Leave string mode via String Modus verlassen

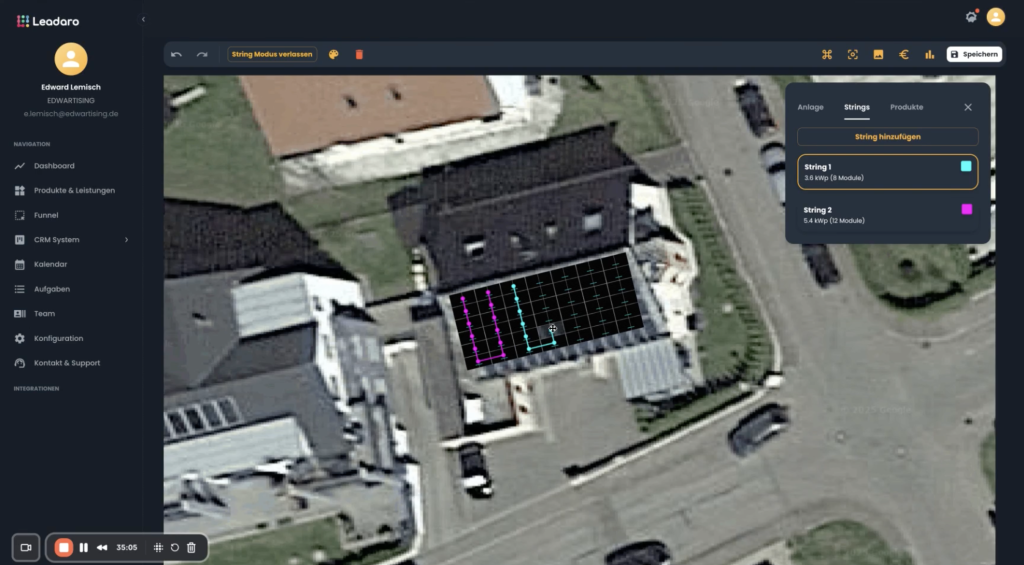click(x=272, y=54)
